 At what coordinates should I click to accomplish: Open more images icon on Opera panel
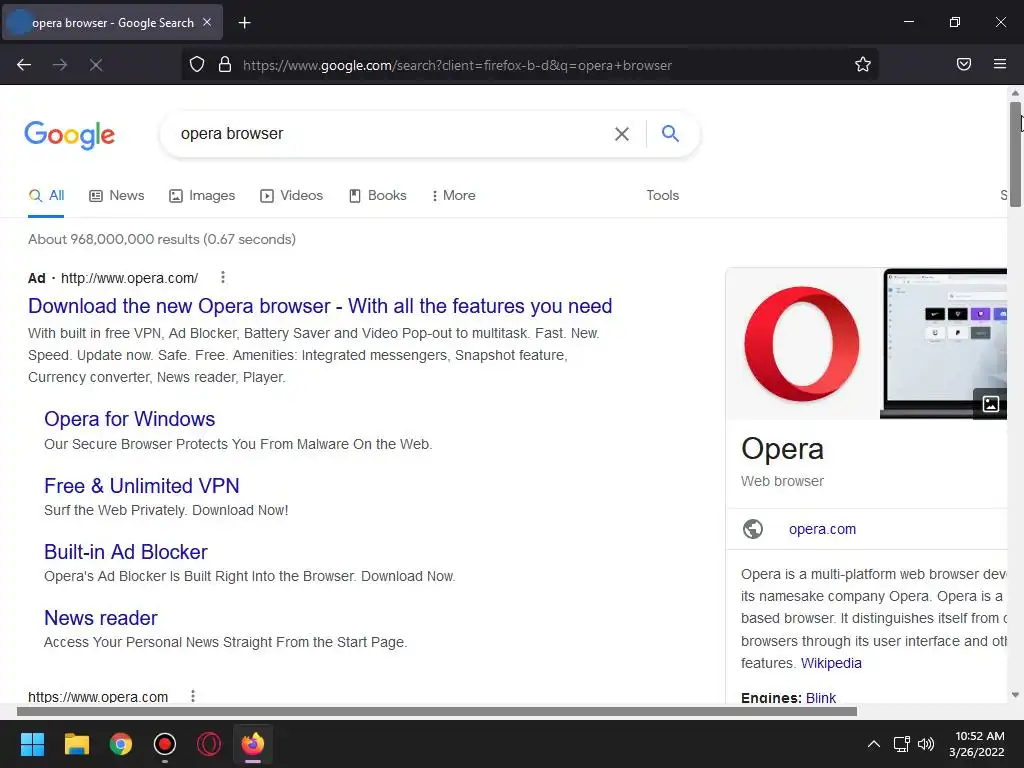(x=990, y=404)
